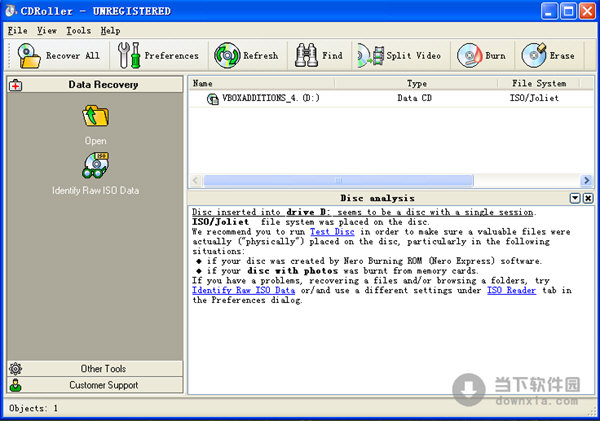Maximize the CDRoller window
This screenshot has width=600, height=421.
coord(568,11)
